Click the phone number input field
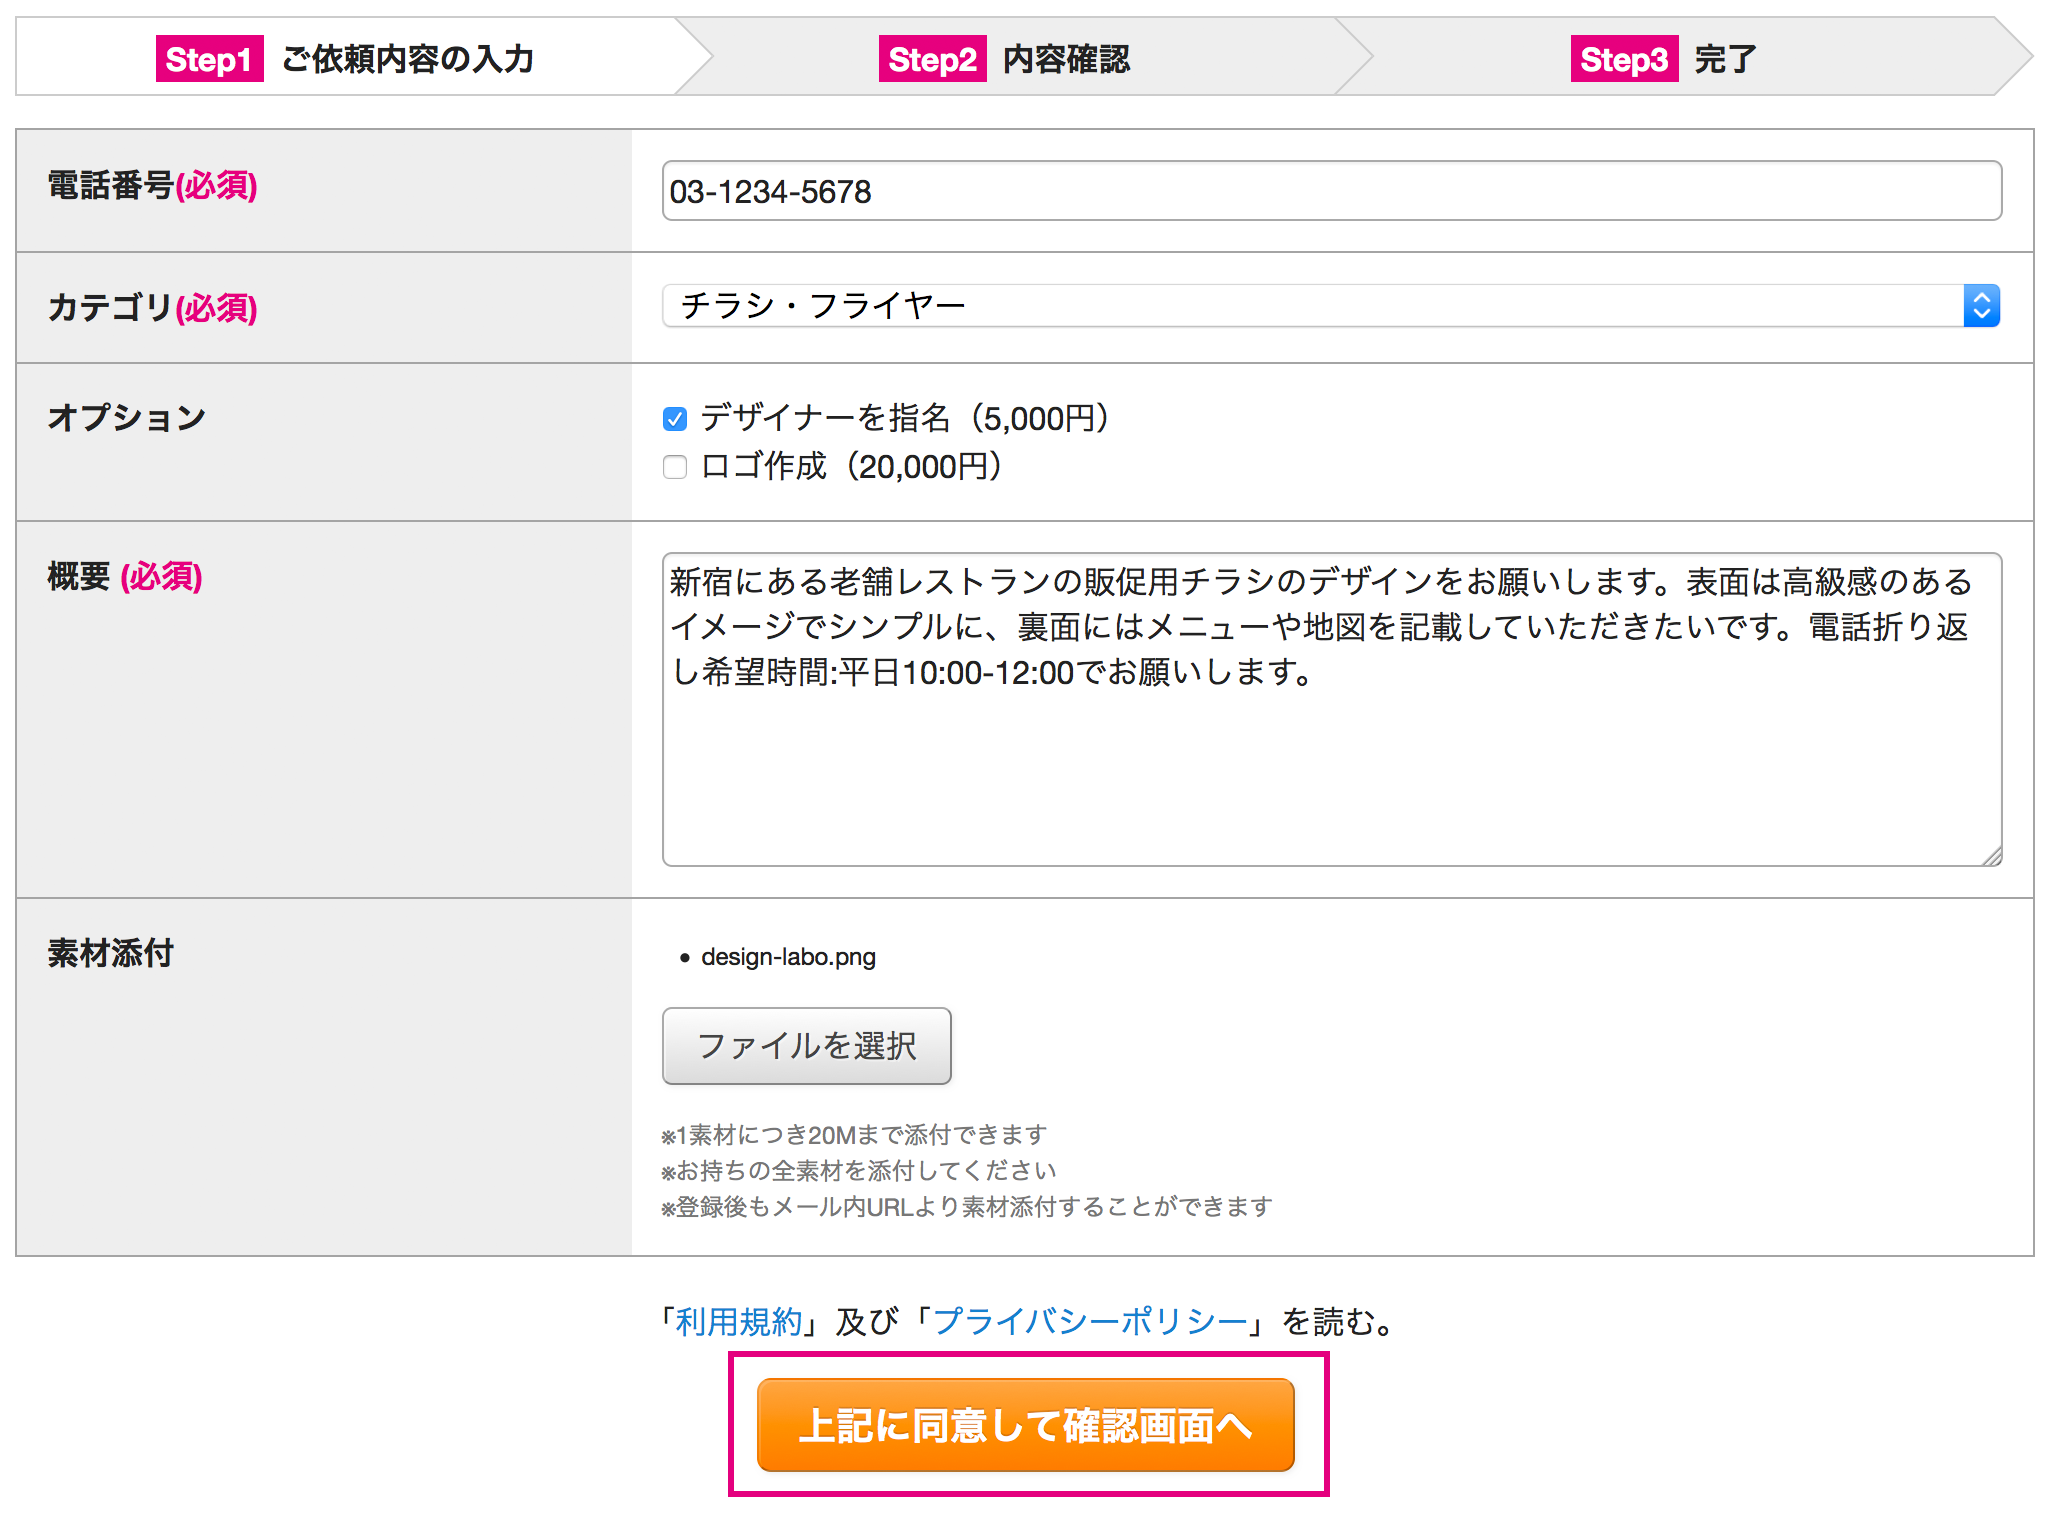Image resolution: width=2054 pixels, height=1529 pixels. click(x=1330, y=191)
